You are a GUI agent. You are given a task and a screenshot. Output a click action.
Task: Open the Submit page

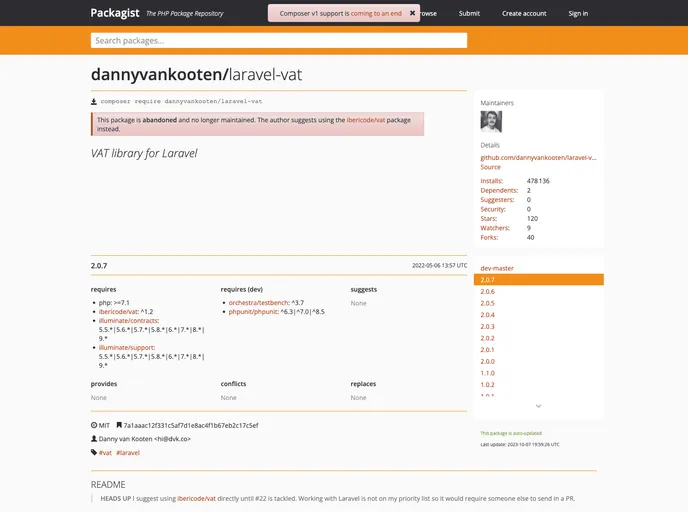[x=469, y=14]
